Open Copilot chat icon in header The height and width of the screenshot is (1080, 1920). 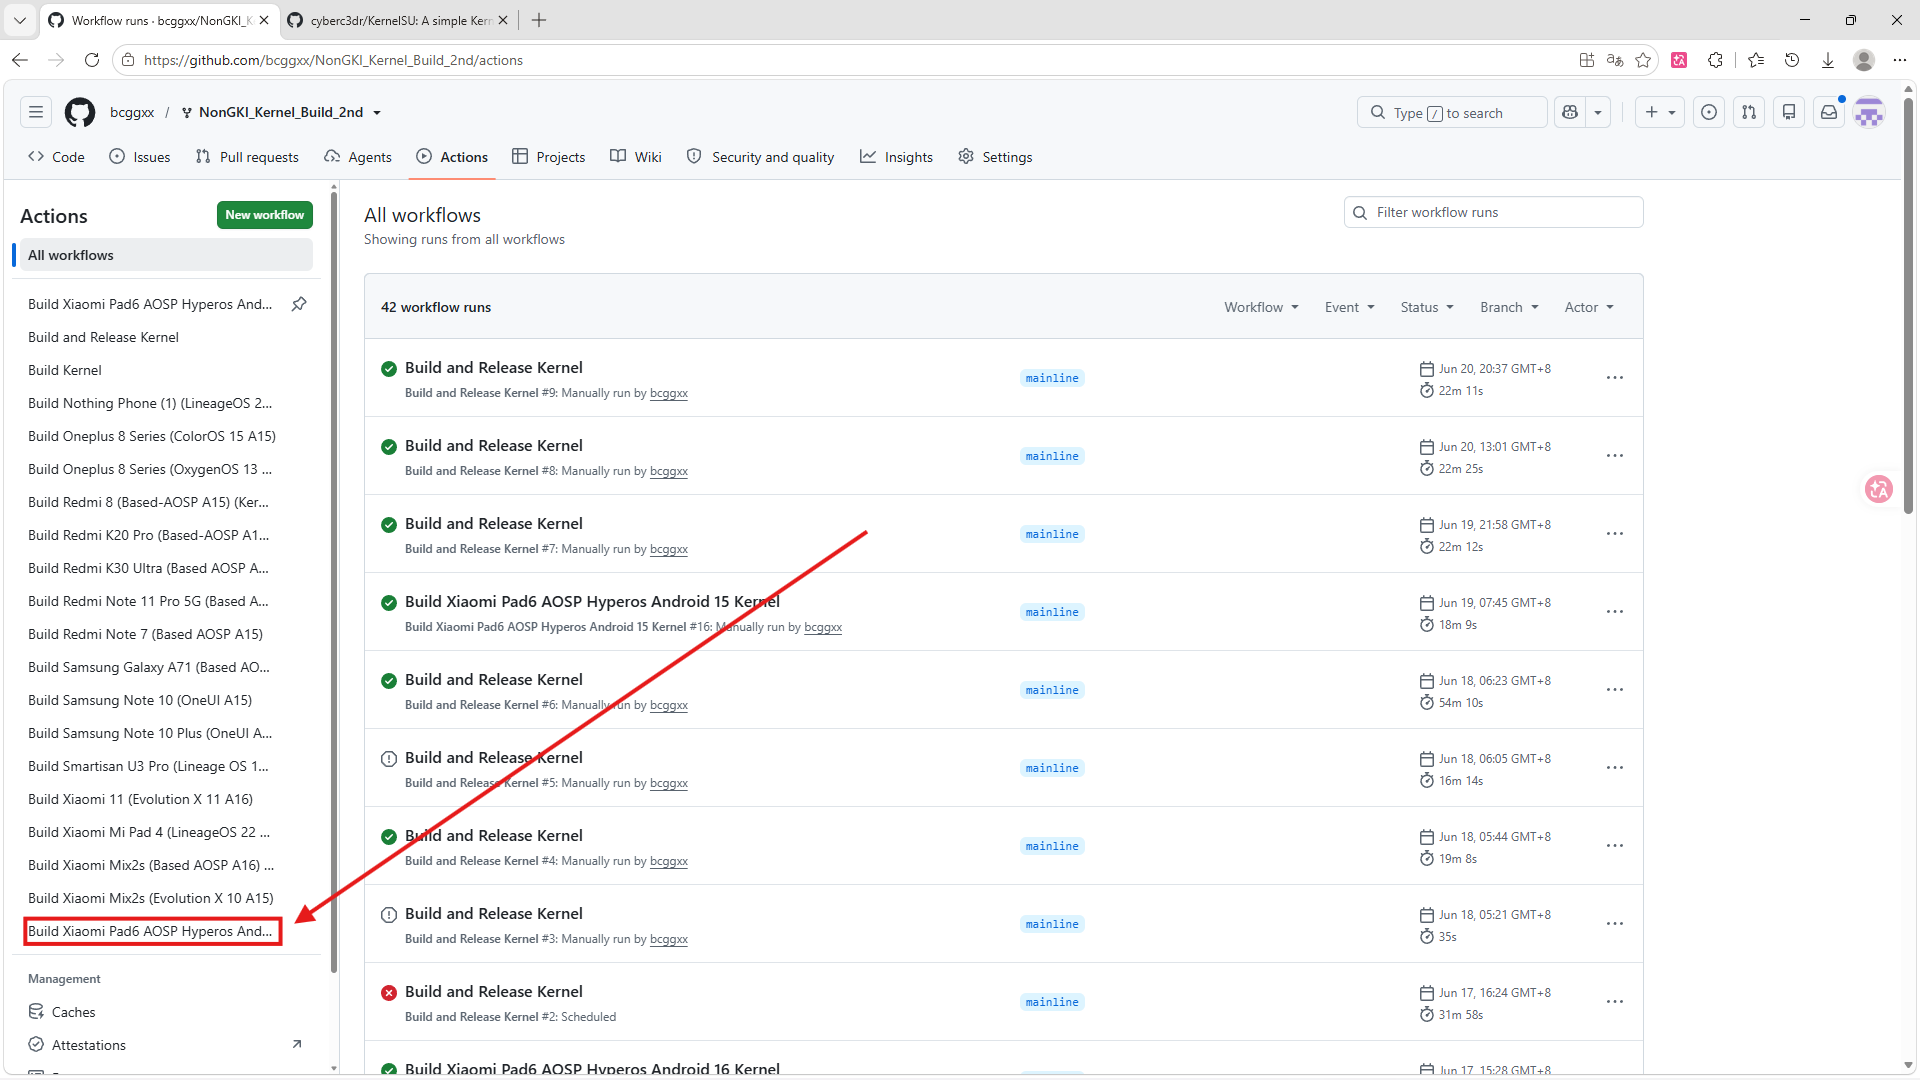1570,112
